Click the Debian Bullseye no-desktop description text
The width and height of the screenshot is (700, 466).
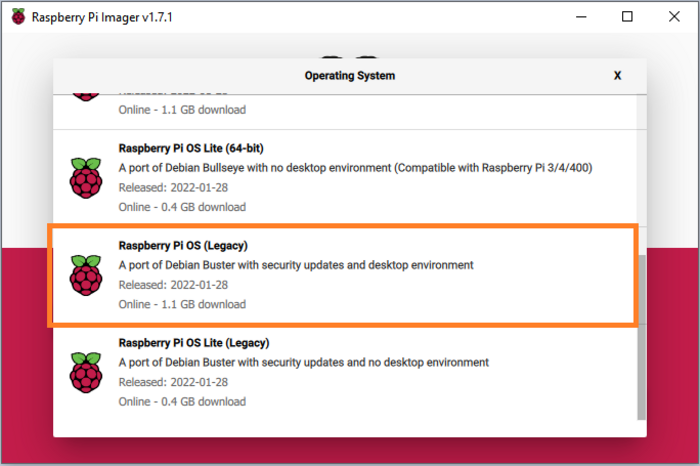point(355,168)
